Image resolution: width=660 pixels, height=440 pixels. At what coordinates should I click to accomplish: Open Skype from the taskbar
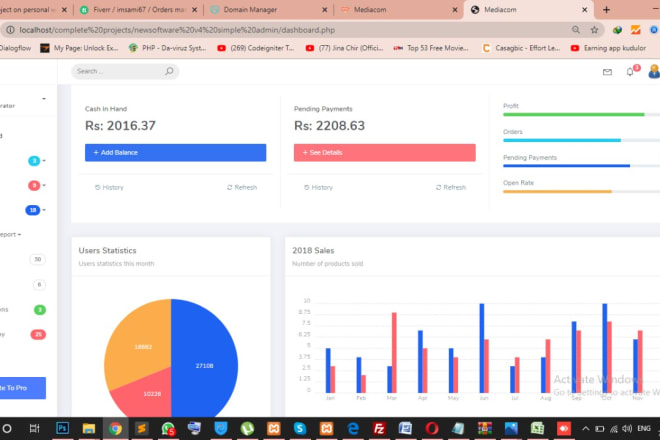click(300, 429)
